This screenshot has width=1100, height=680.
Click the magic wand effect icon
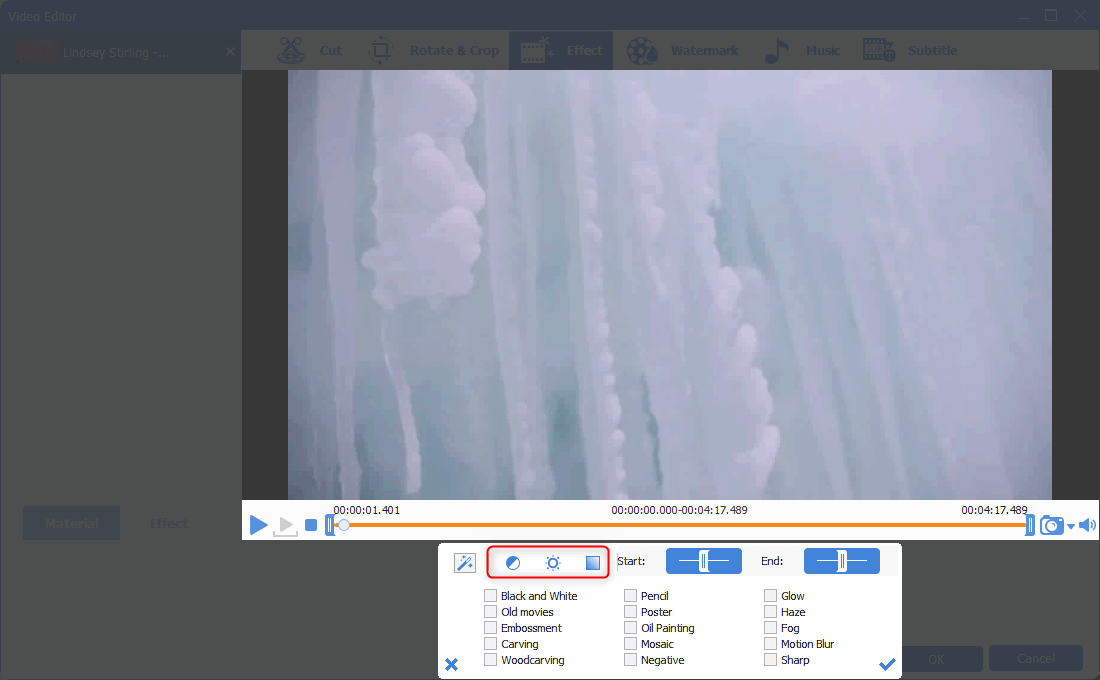[465, 563]
